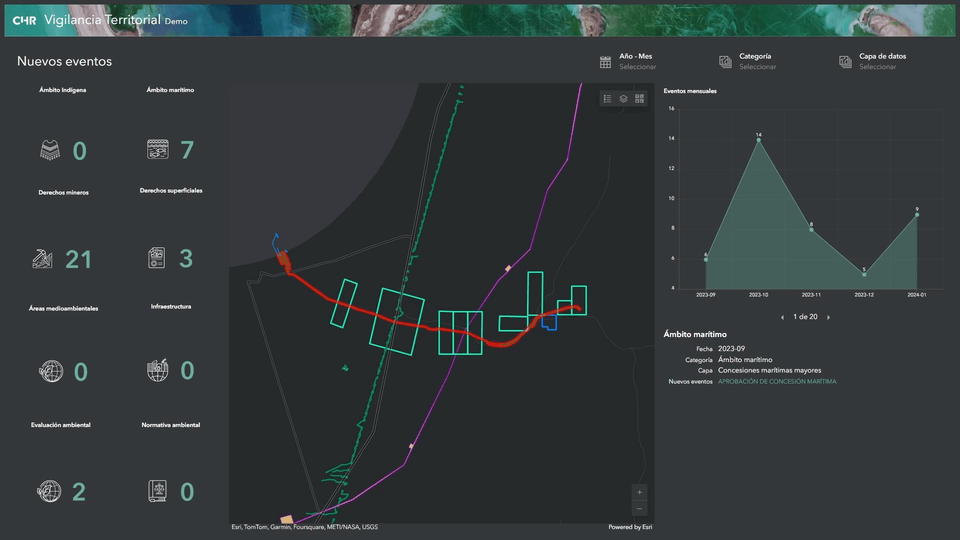Screen dimensions: 960x540
Task: Click the Derechos superficiales document icon
Action: tap(157, 258)
